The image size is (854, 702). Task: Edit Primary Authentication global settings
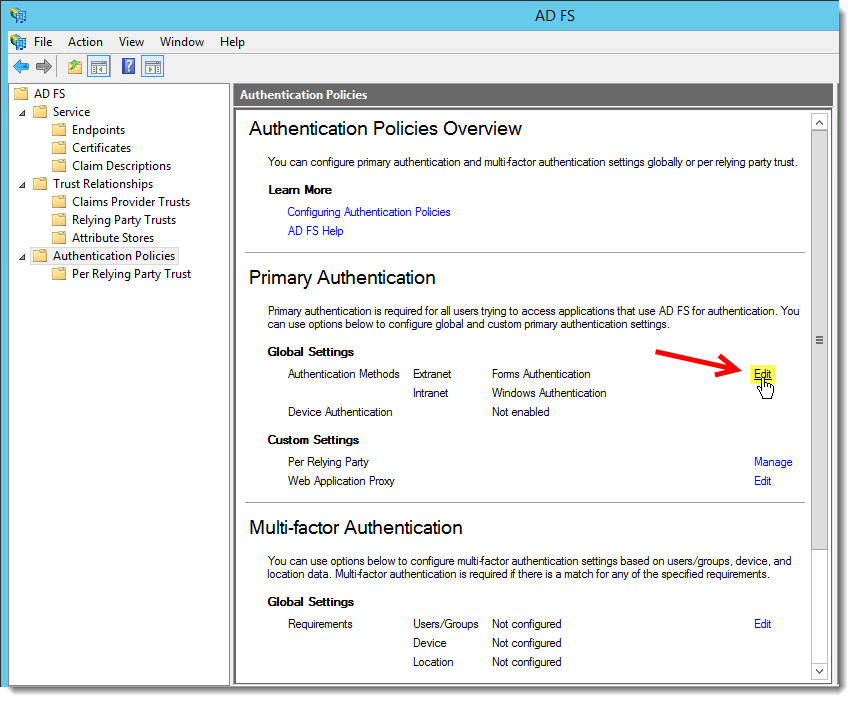click(x=762, y=374)
